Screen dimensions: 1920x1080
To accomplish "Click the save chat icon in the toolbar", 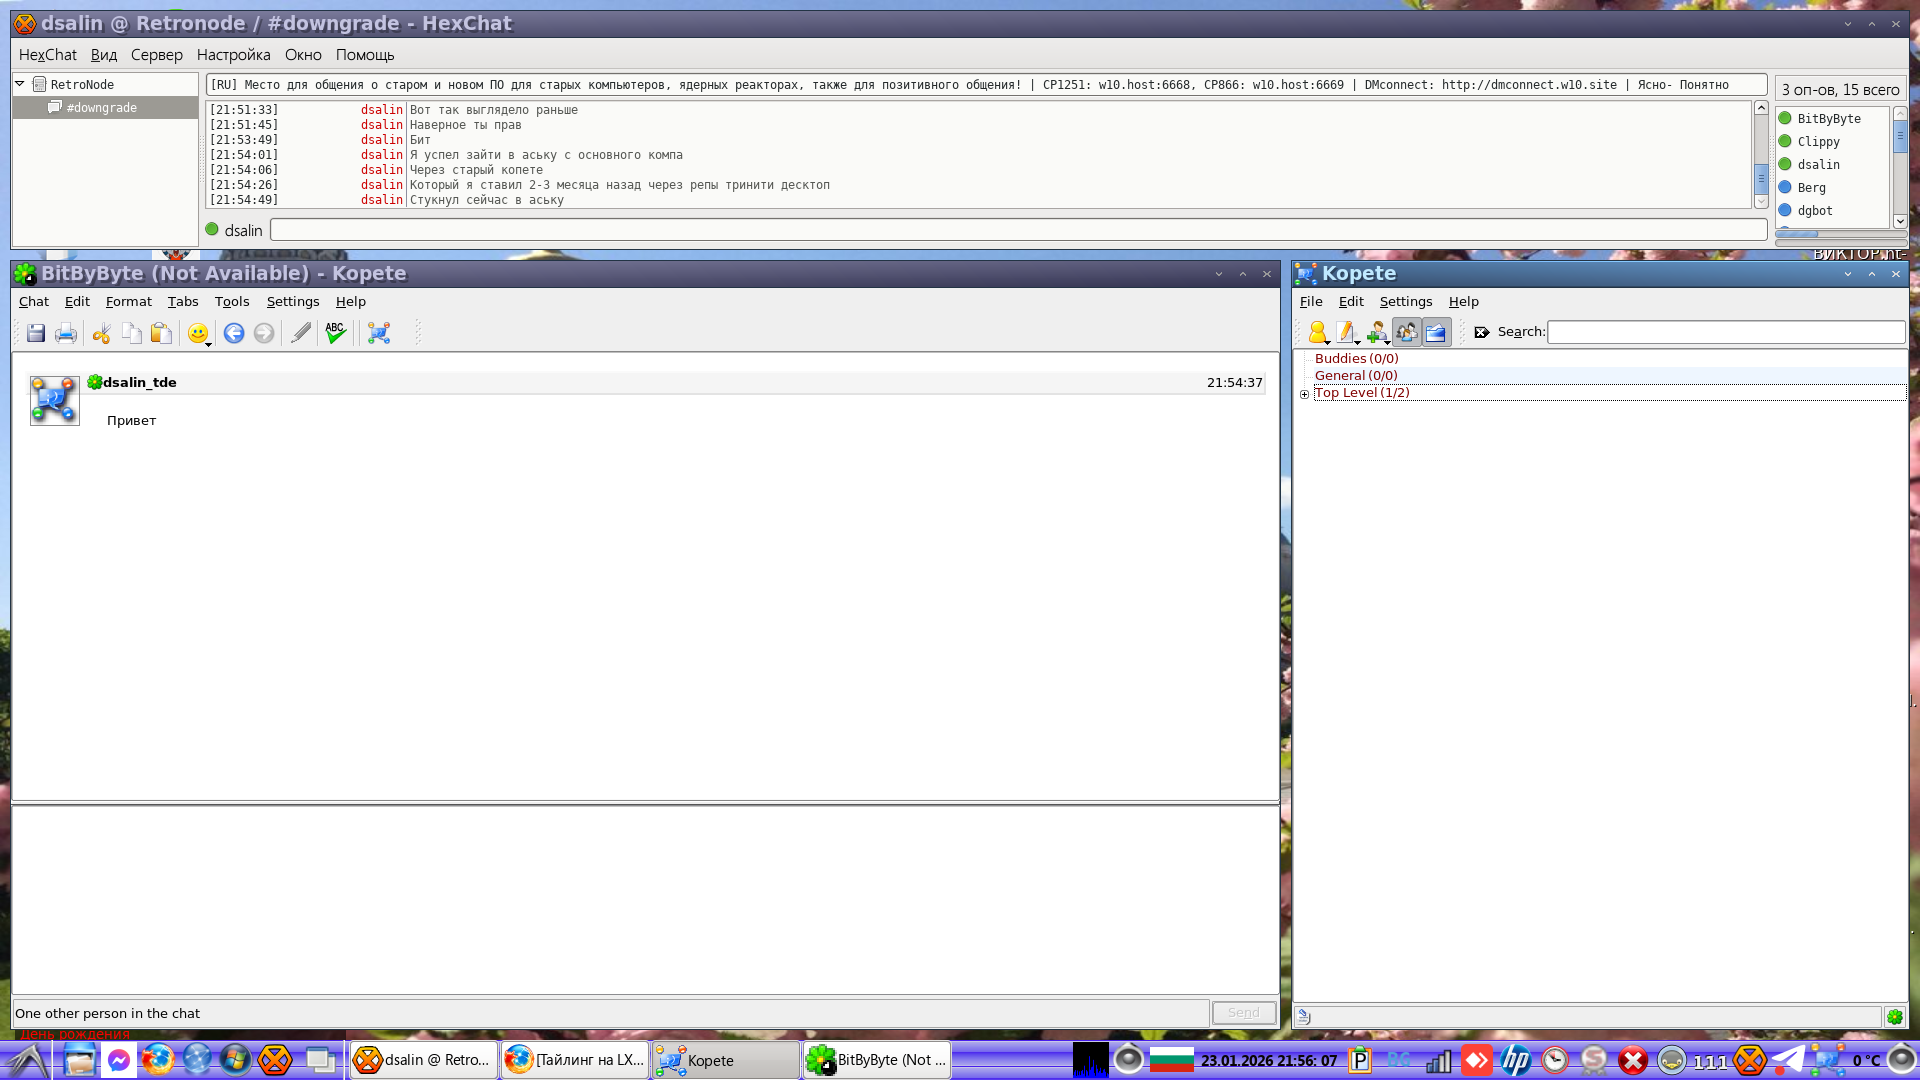I will click(36, 333).
